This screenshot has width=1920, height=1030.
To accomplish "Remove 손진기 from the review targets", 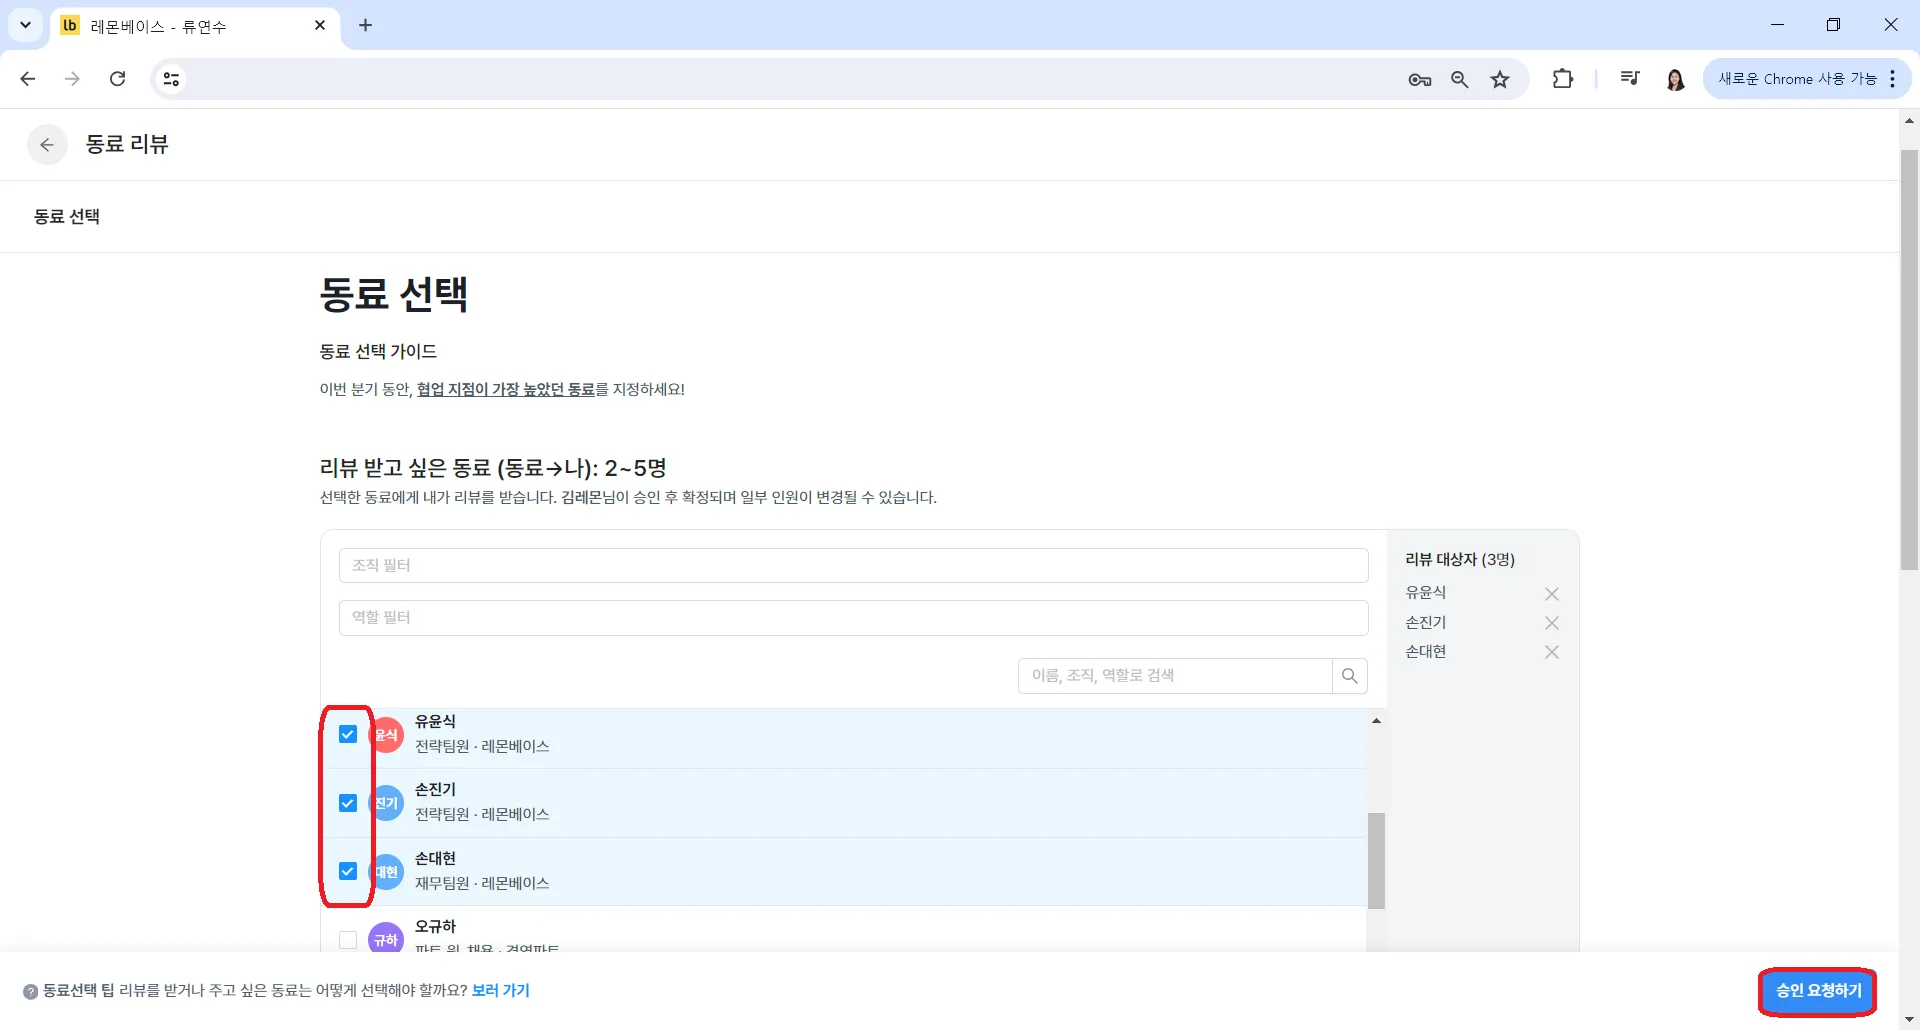I will coord(1552,623).
